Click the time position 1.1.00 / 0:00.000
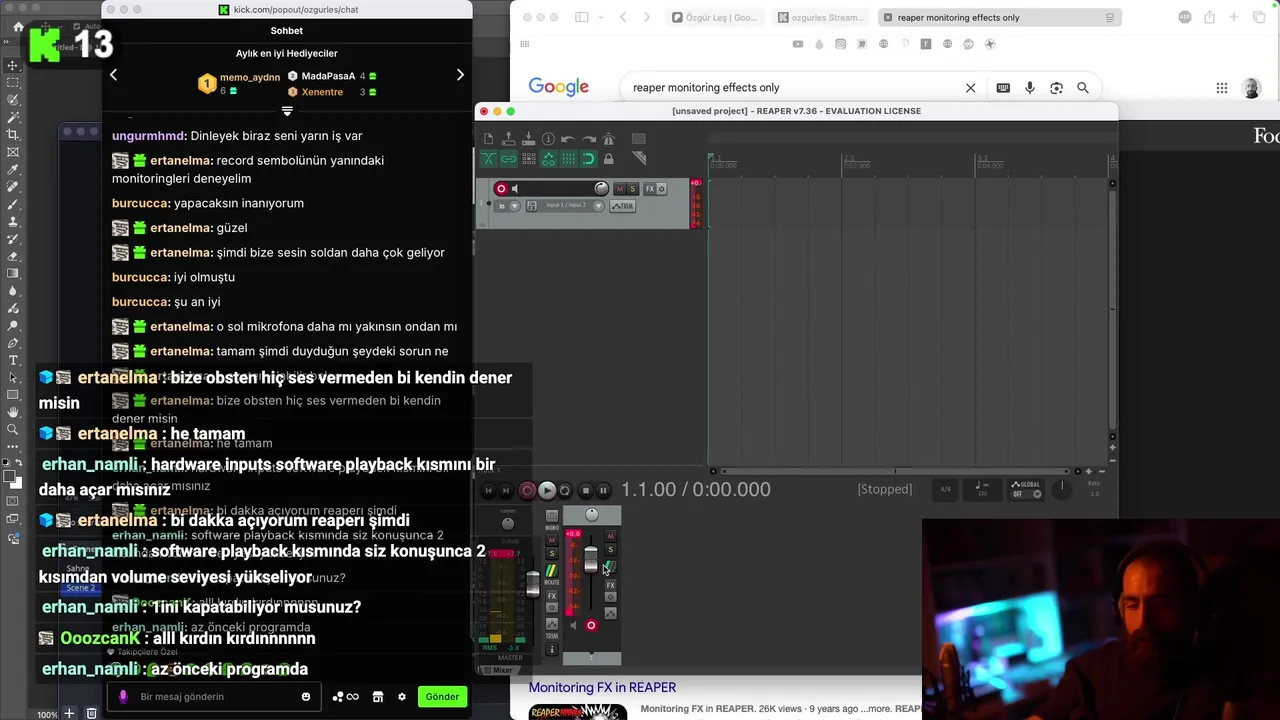Image resolution: width=1280 pixels, height=720 pixels. click(x=696, y=489)
